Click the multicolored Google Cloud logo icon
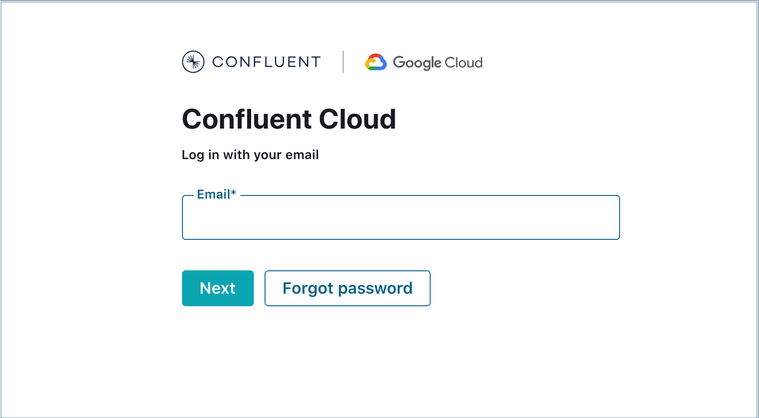Image resolution: width=759 pixels, height=418 pixels. click(376, 62)
